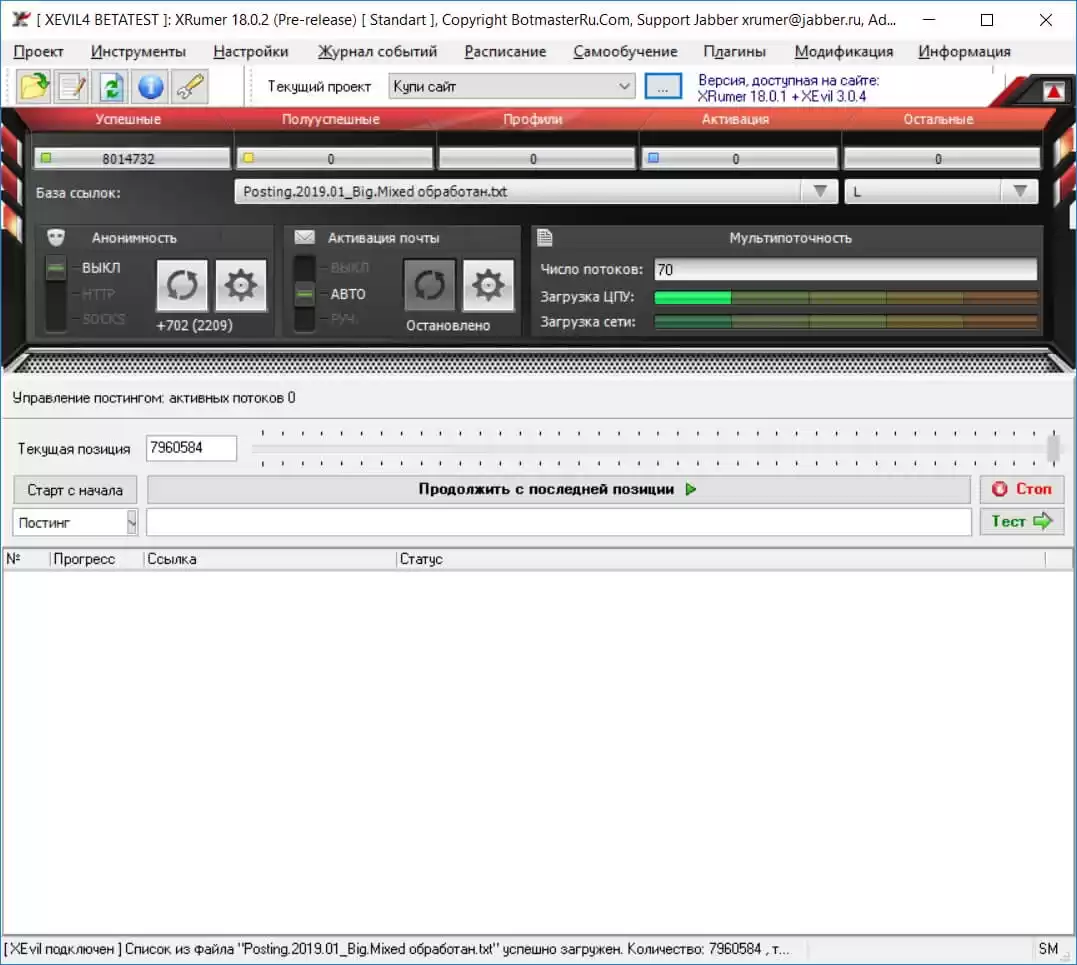Screen dimensions: 1077x965
Task: Click the +702 (2209) proxy count text
Action: point(194,325)
